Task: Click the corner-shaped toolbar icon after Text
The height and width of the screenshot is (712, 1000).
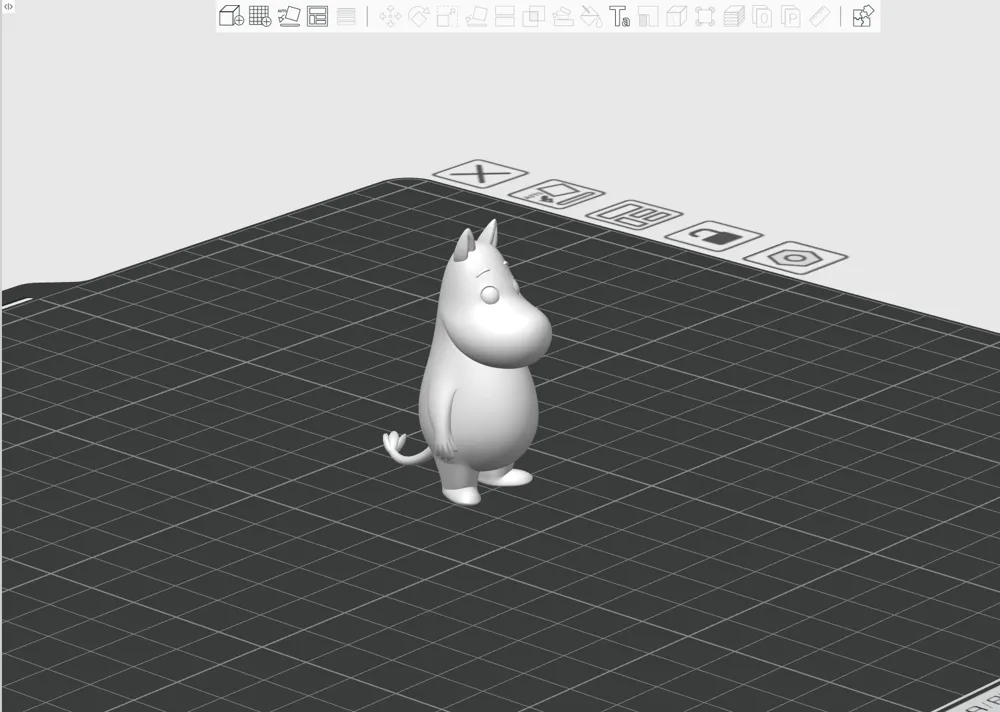Action: (648, 16)
